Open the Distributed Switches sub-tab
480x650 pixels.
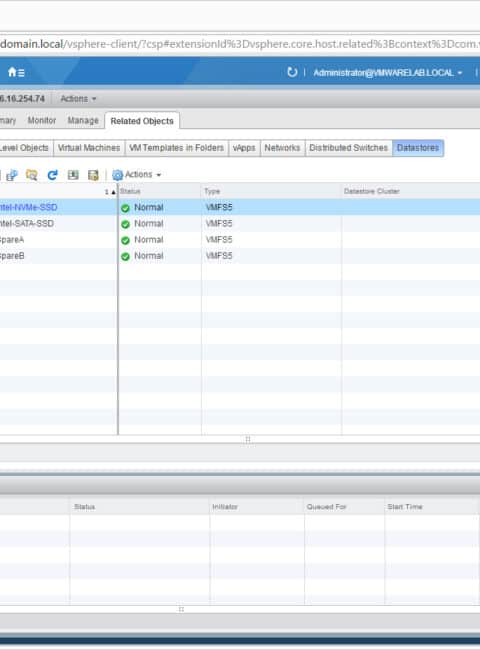[x=348, y=148]
